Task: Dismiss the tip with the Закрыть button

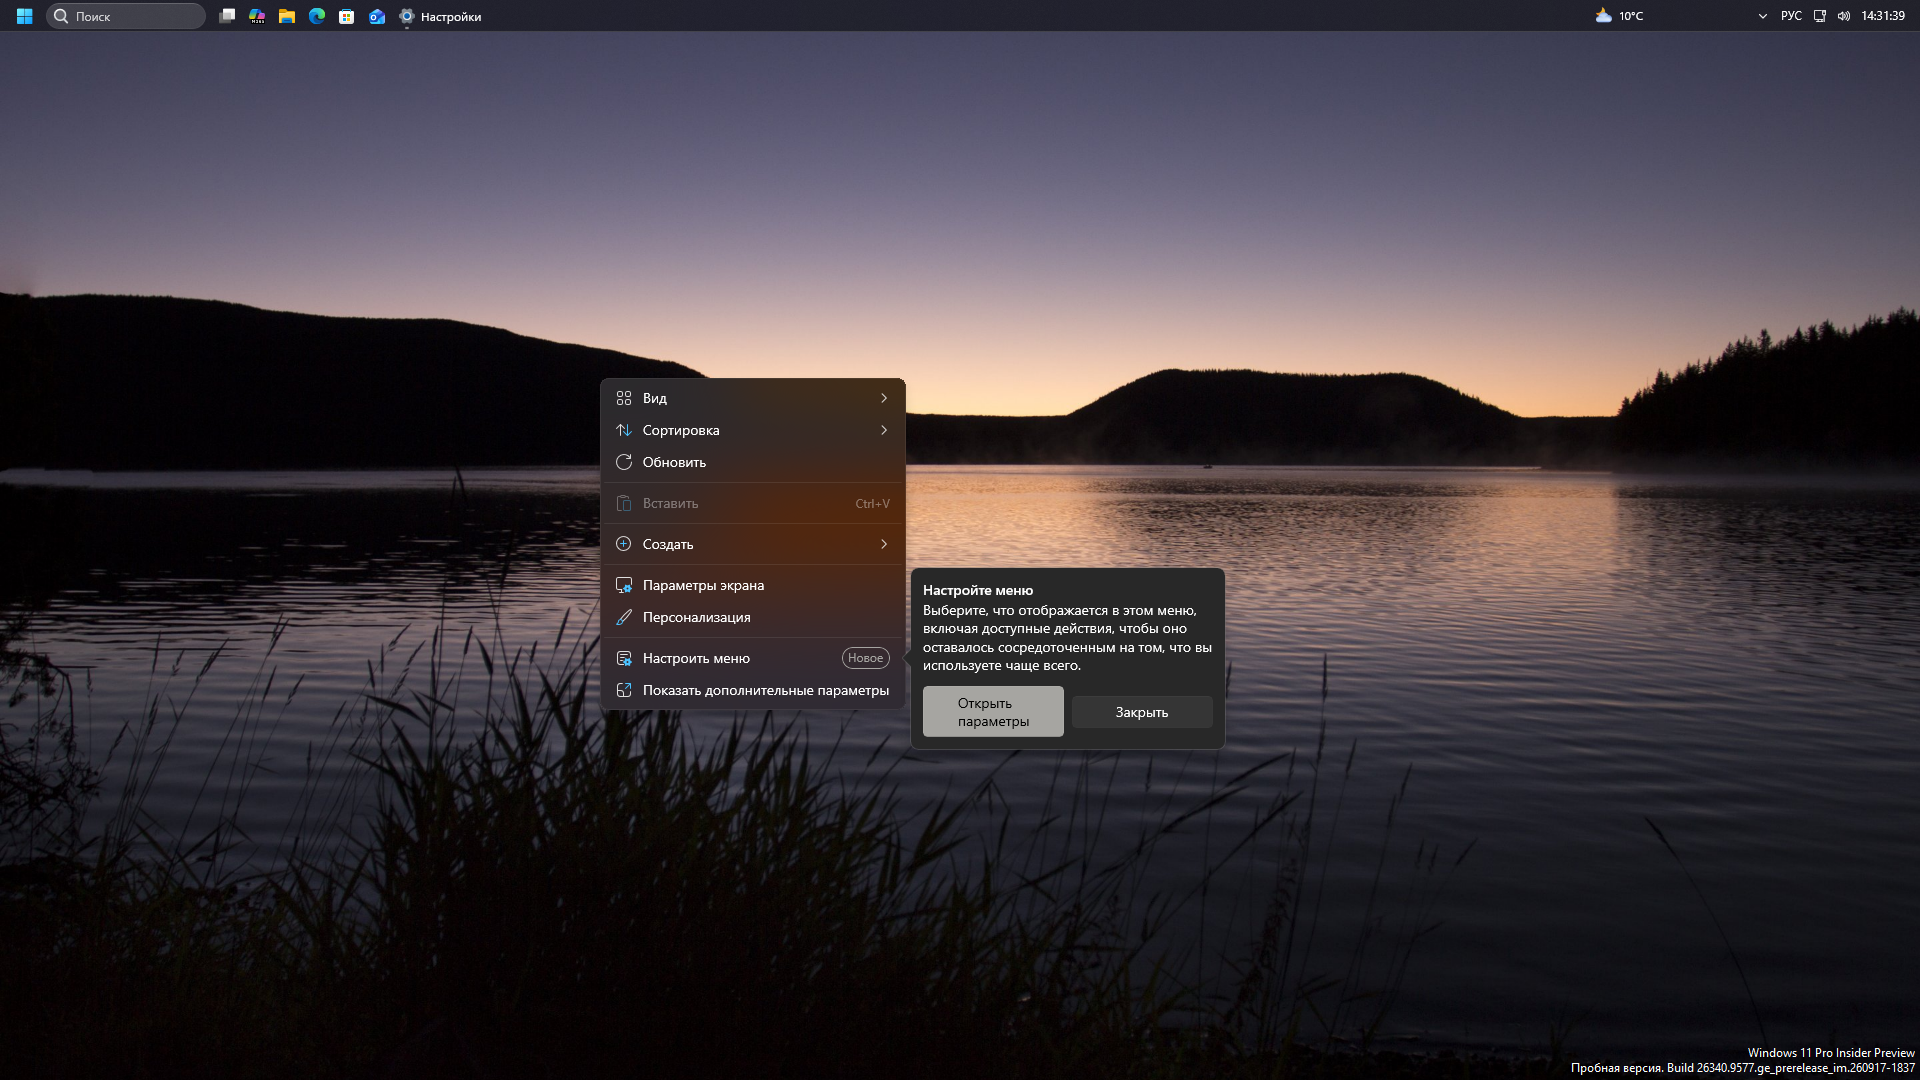Action: point(1142,712)
